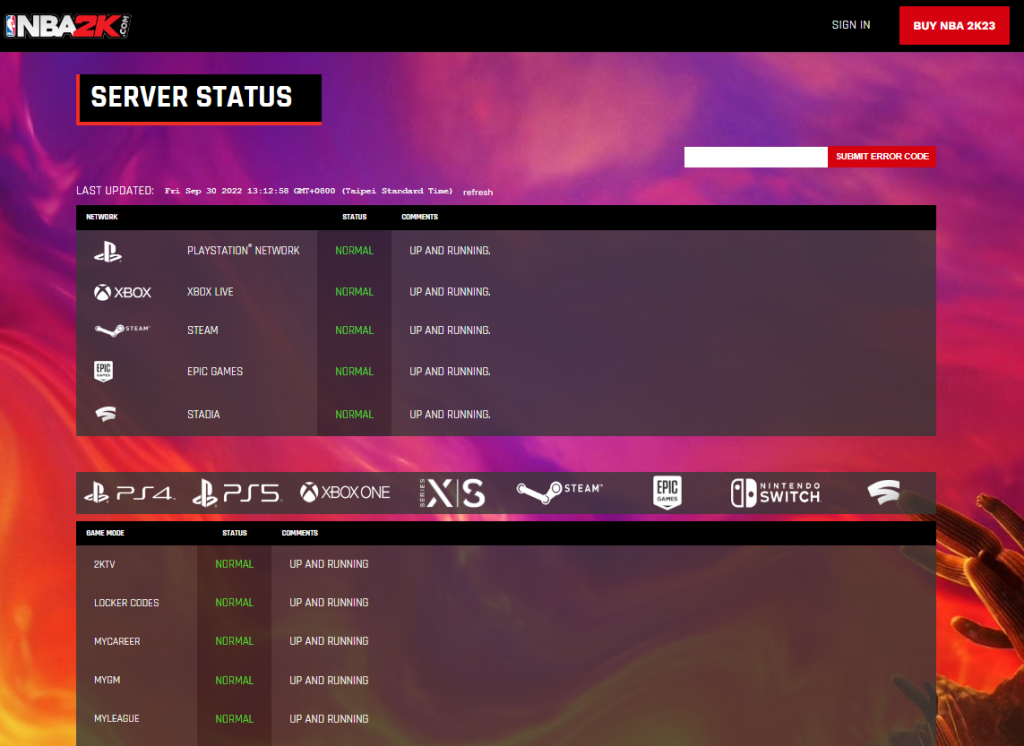Screen dimensions: 1024x746
Task: Open the Sign In link
Action: coord(851,25)
